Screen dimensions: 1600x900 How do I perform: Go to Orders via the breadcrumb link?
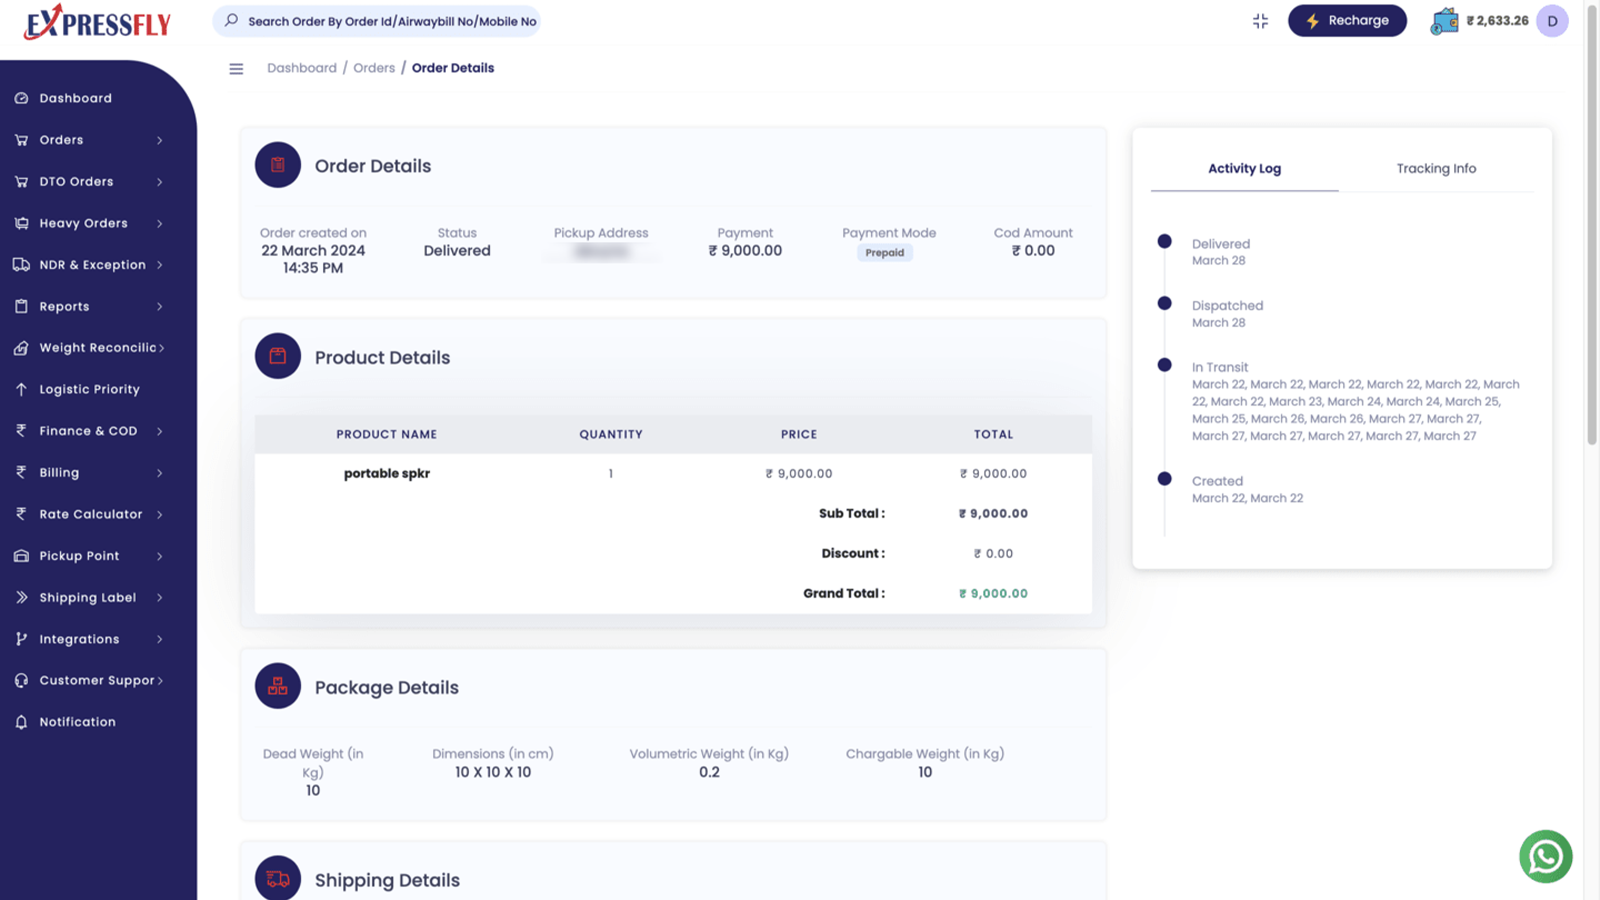374,67
